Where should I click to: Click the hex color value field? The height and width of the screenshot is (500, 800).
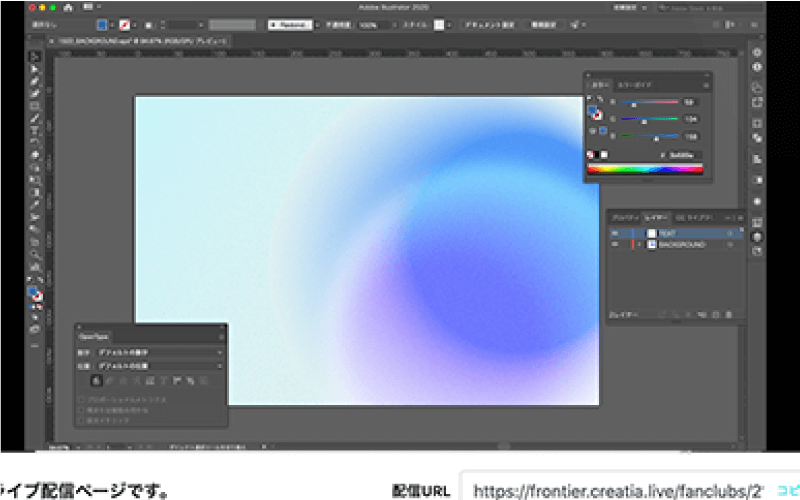coord(684,155)
